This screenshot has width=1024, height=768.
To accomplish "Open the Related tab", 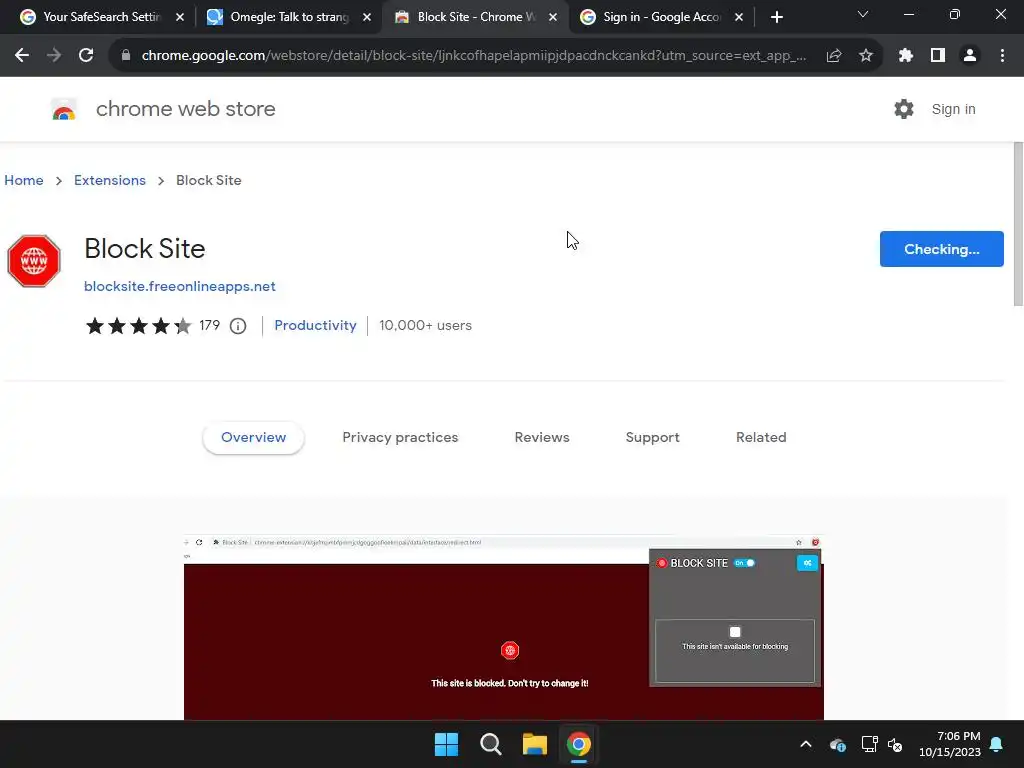I will [761, 438].
